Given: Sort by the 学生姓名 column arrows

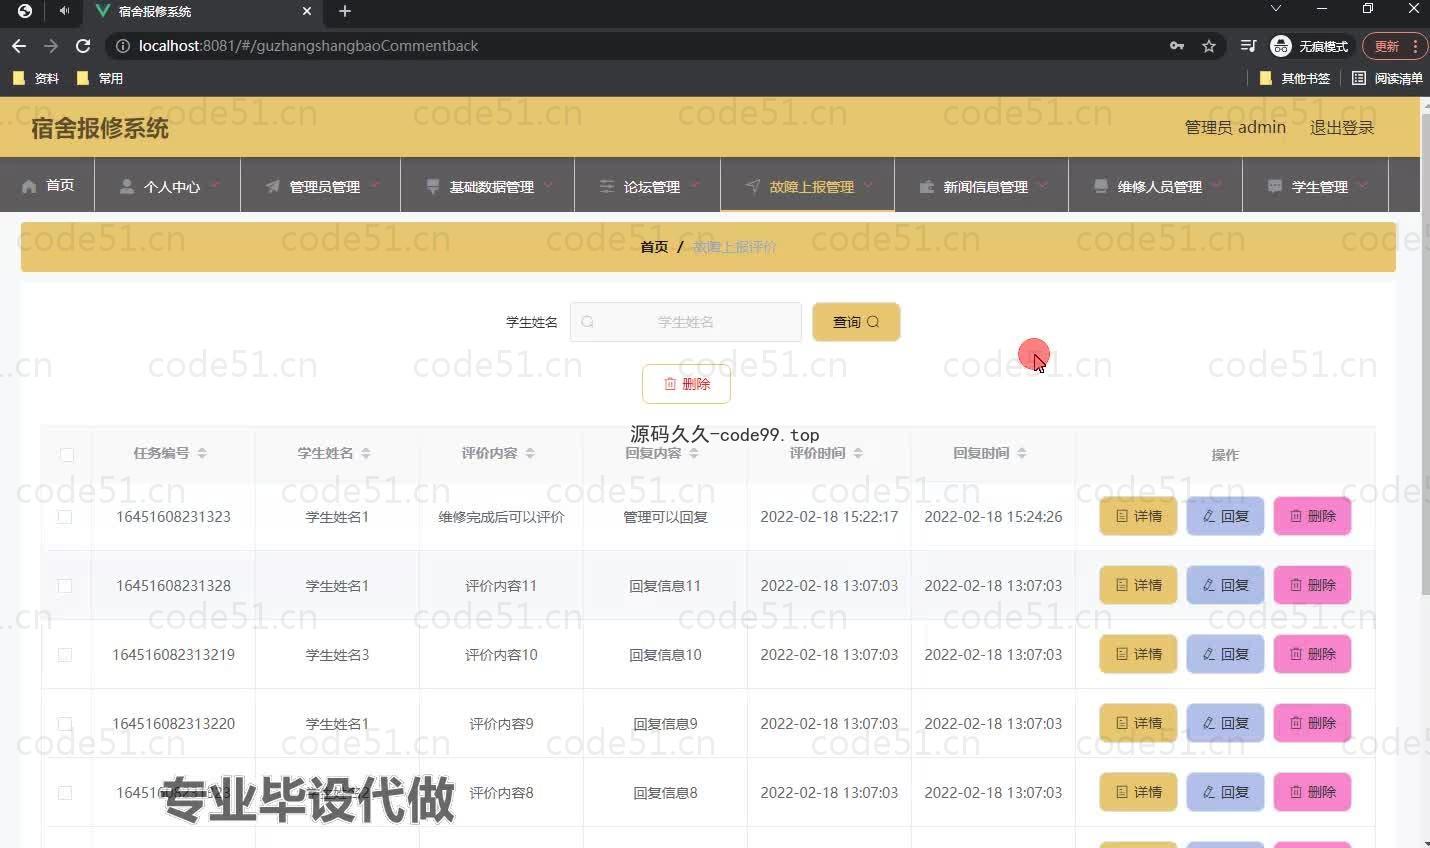Looking at the screenshot, I should (x=366, y=453).
